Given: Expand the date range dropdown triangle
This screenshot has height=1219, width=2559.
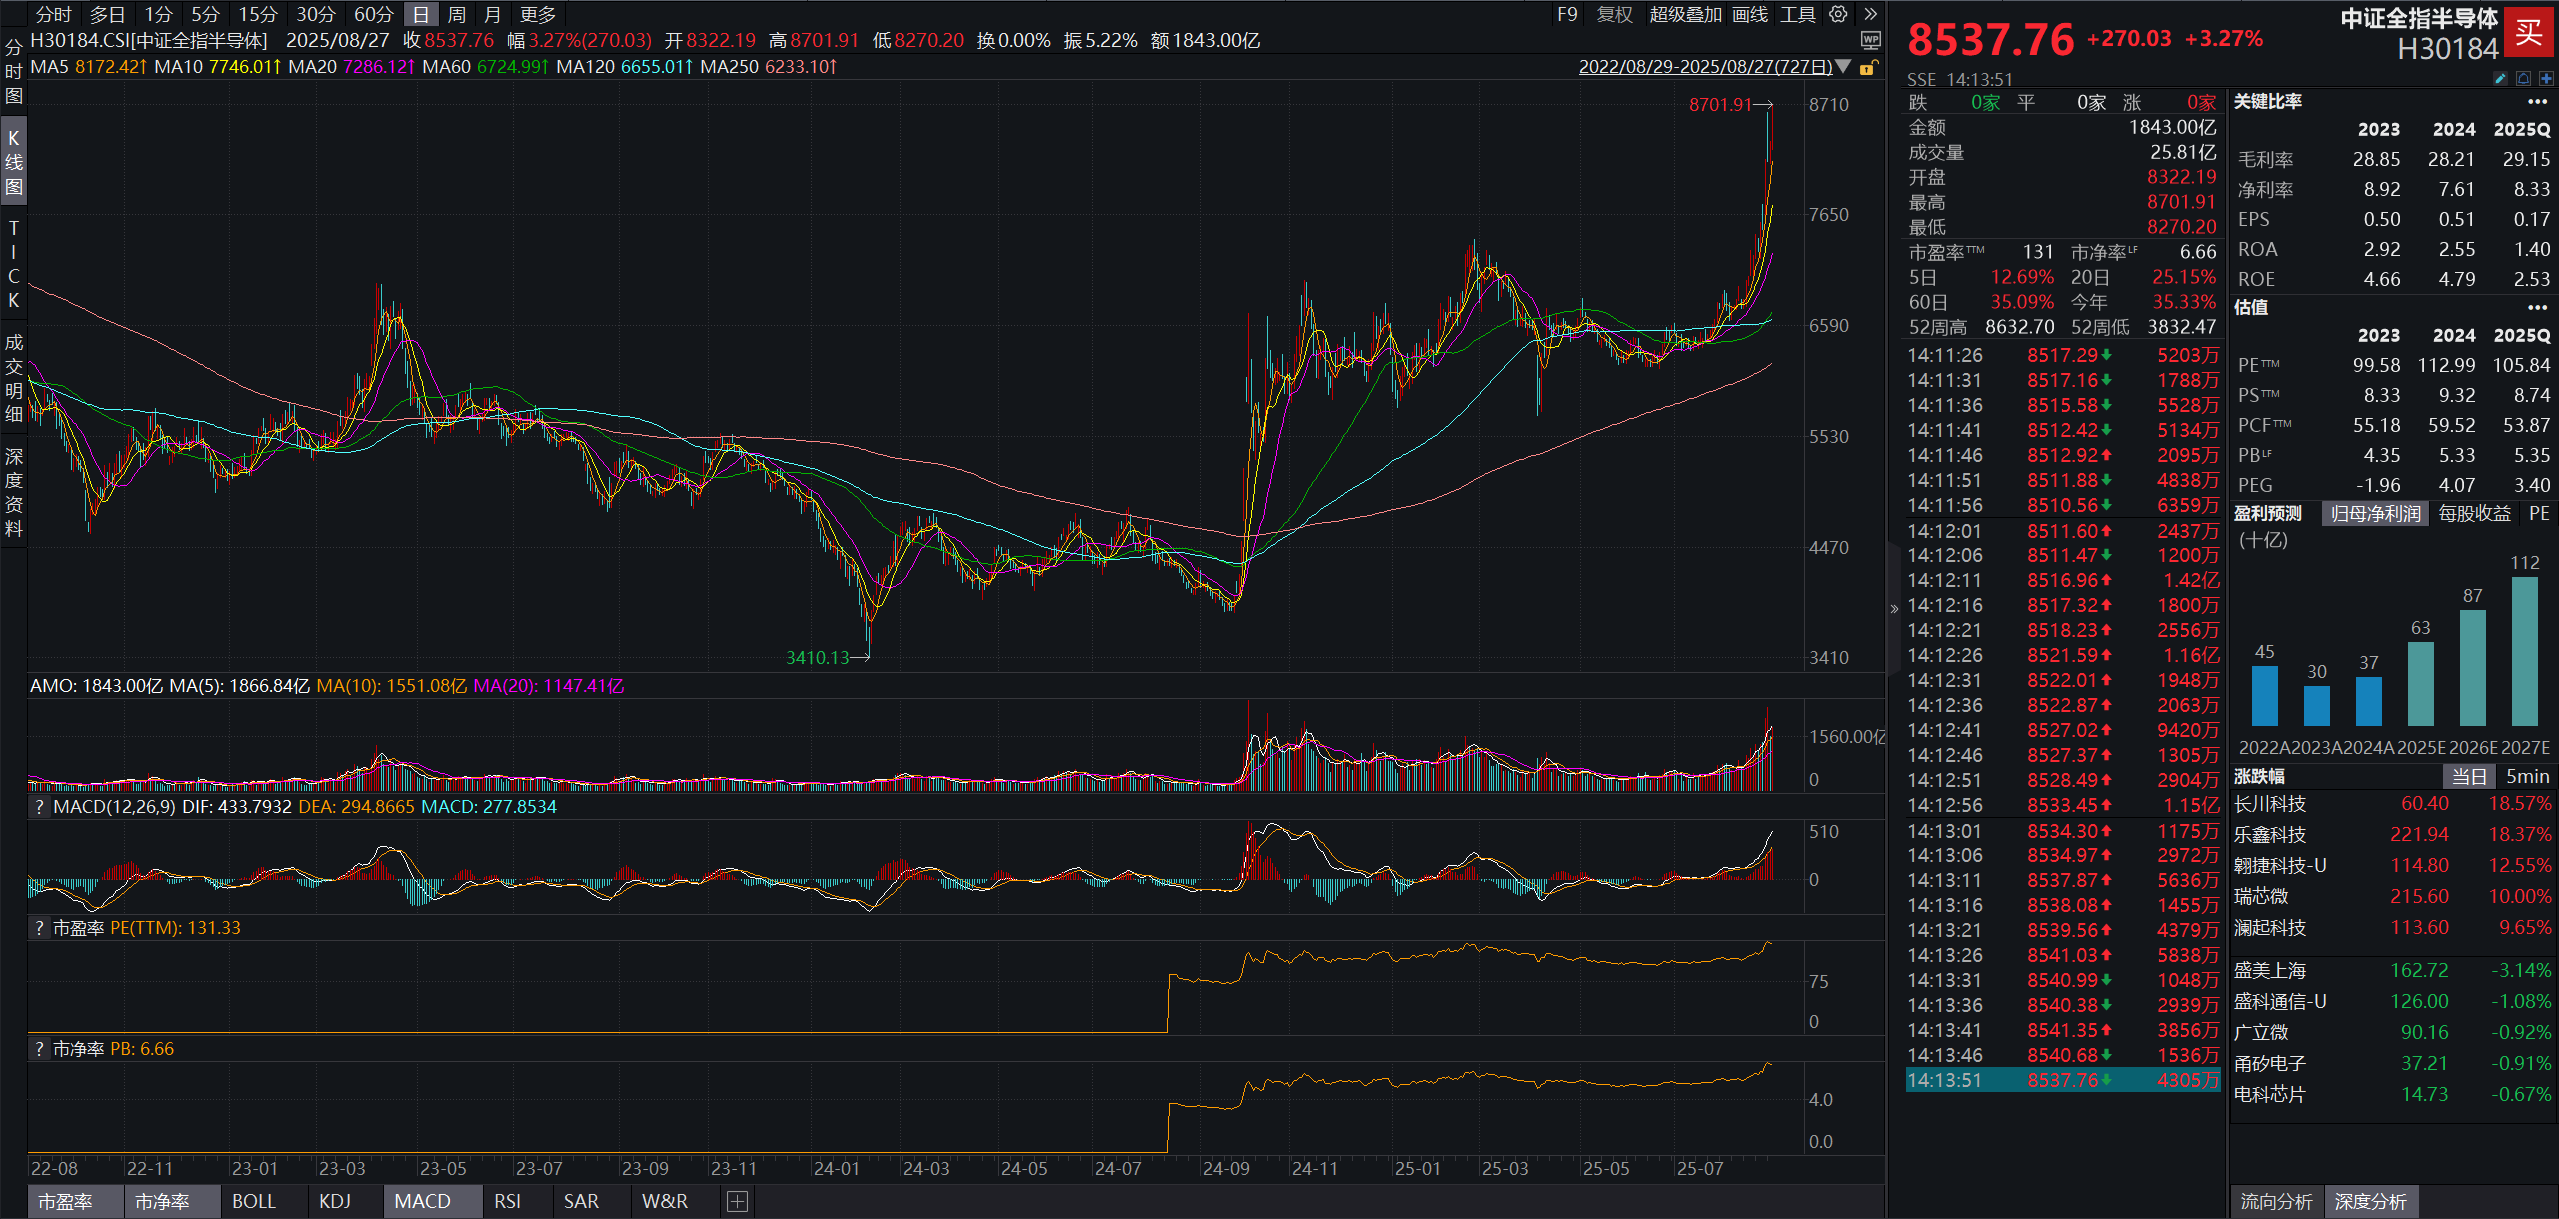Looking at the screenshot, I should pos(1844,67).
